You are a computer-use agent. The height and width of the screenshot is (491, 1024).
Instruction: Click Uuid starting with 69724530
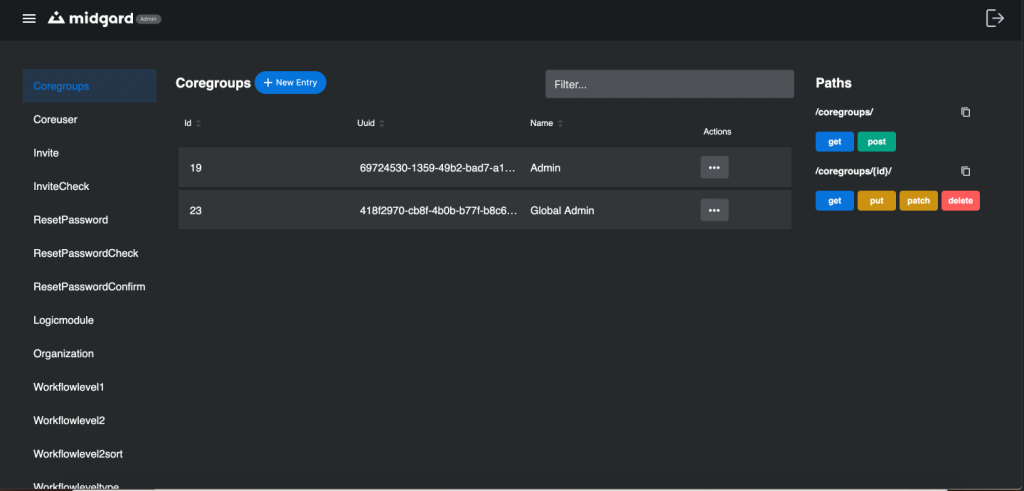pyautogui.click(x=438, y=168)
